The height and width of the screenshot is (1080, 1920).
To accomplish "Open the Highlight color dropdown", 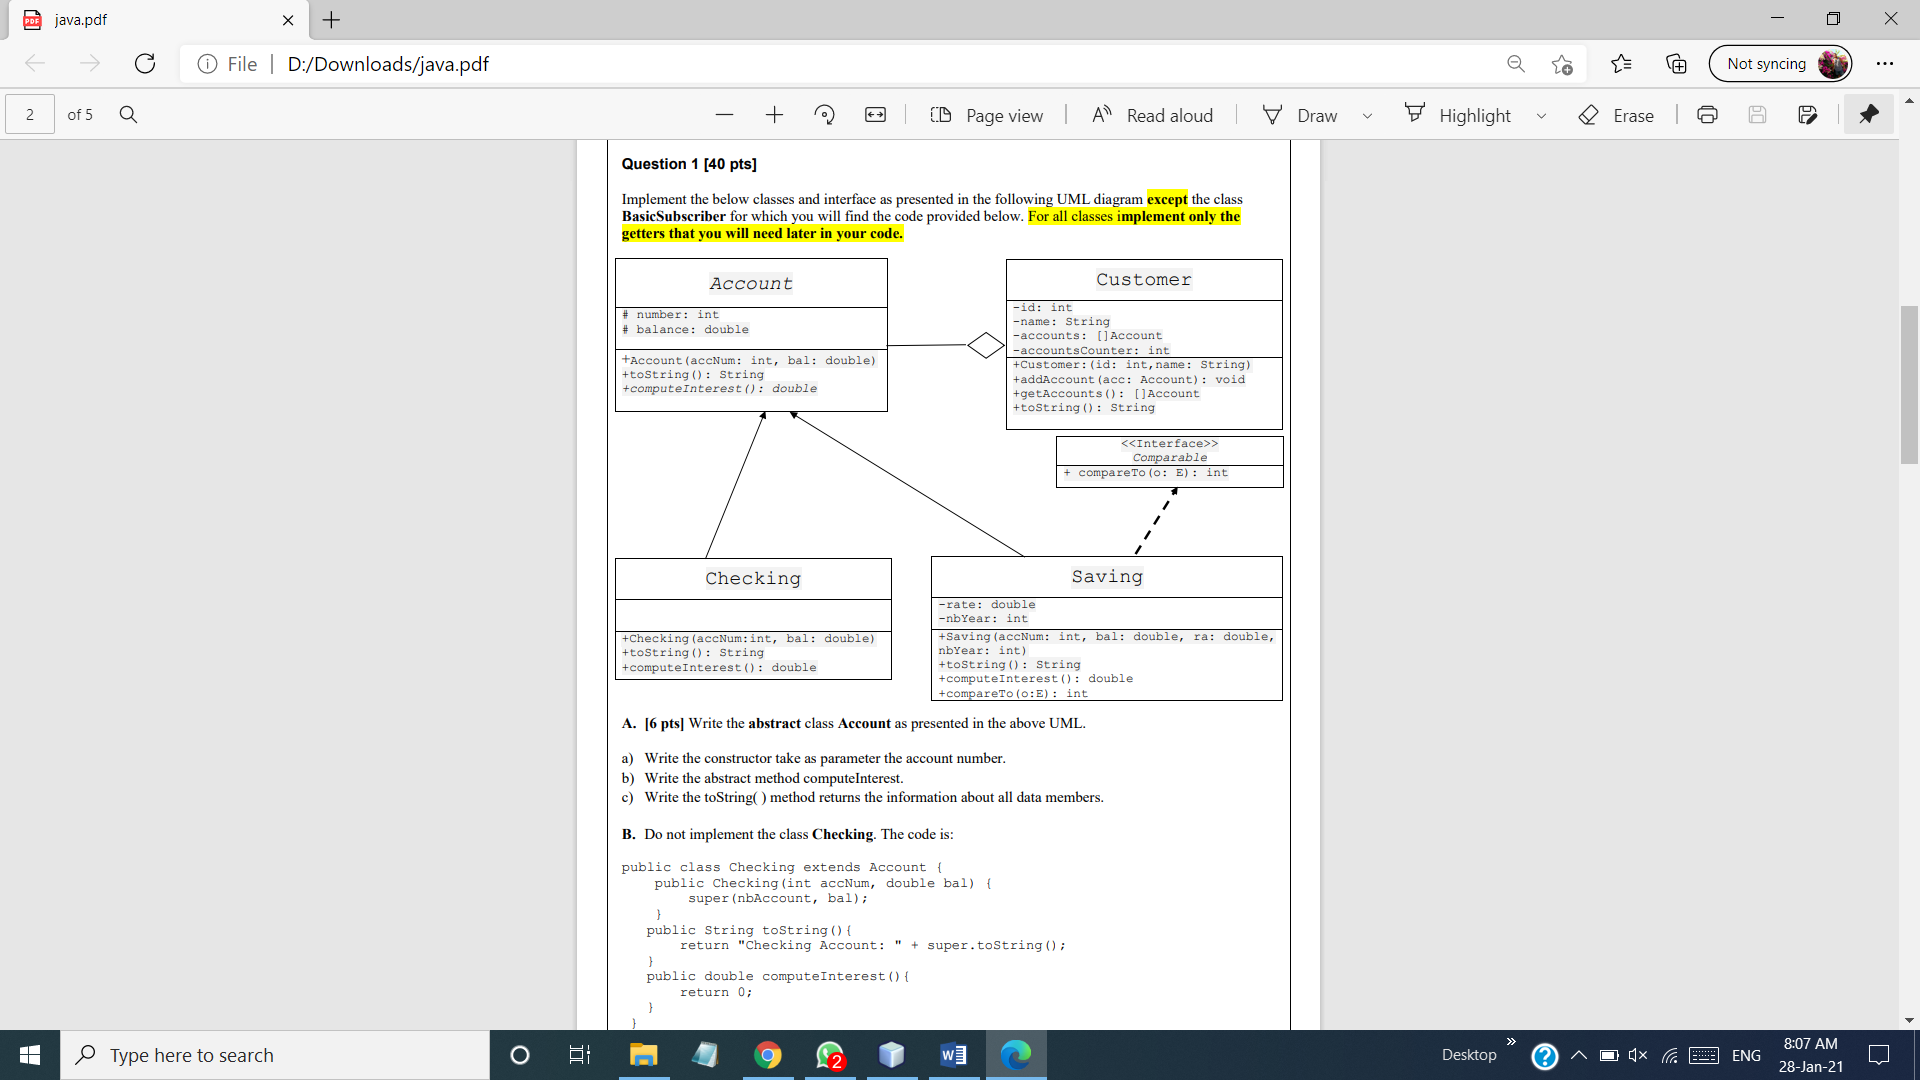I will [x=1541, y=114].
